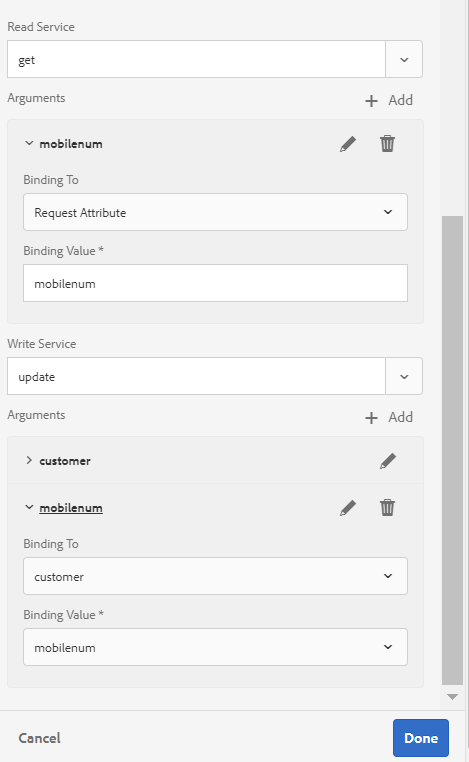The width and height of the screenshot is (469, 762).
Task: Click the Done button
Action: pos(421,738)
